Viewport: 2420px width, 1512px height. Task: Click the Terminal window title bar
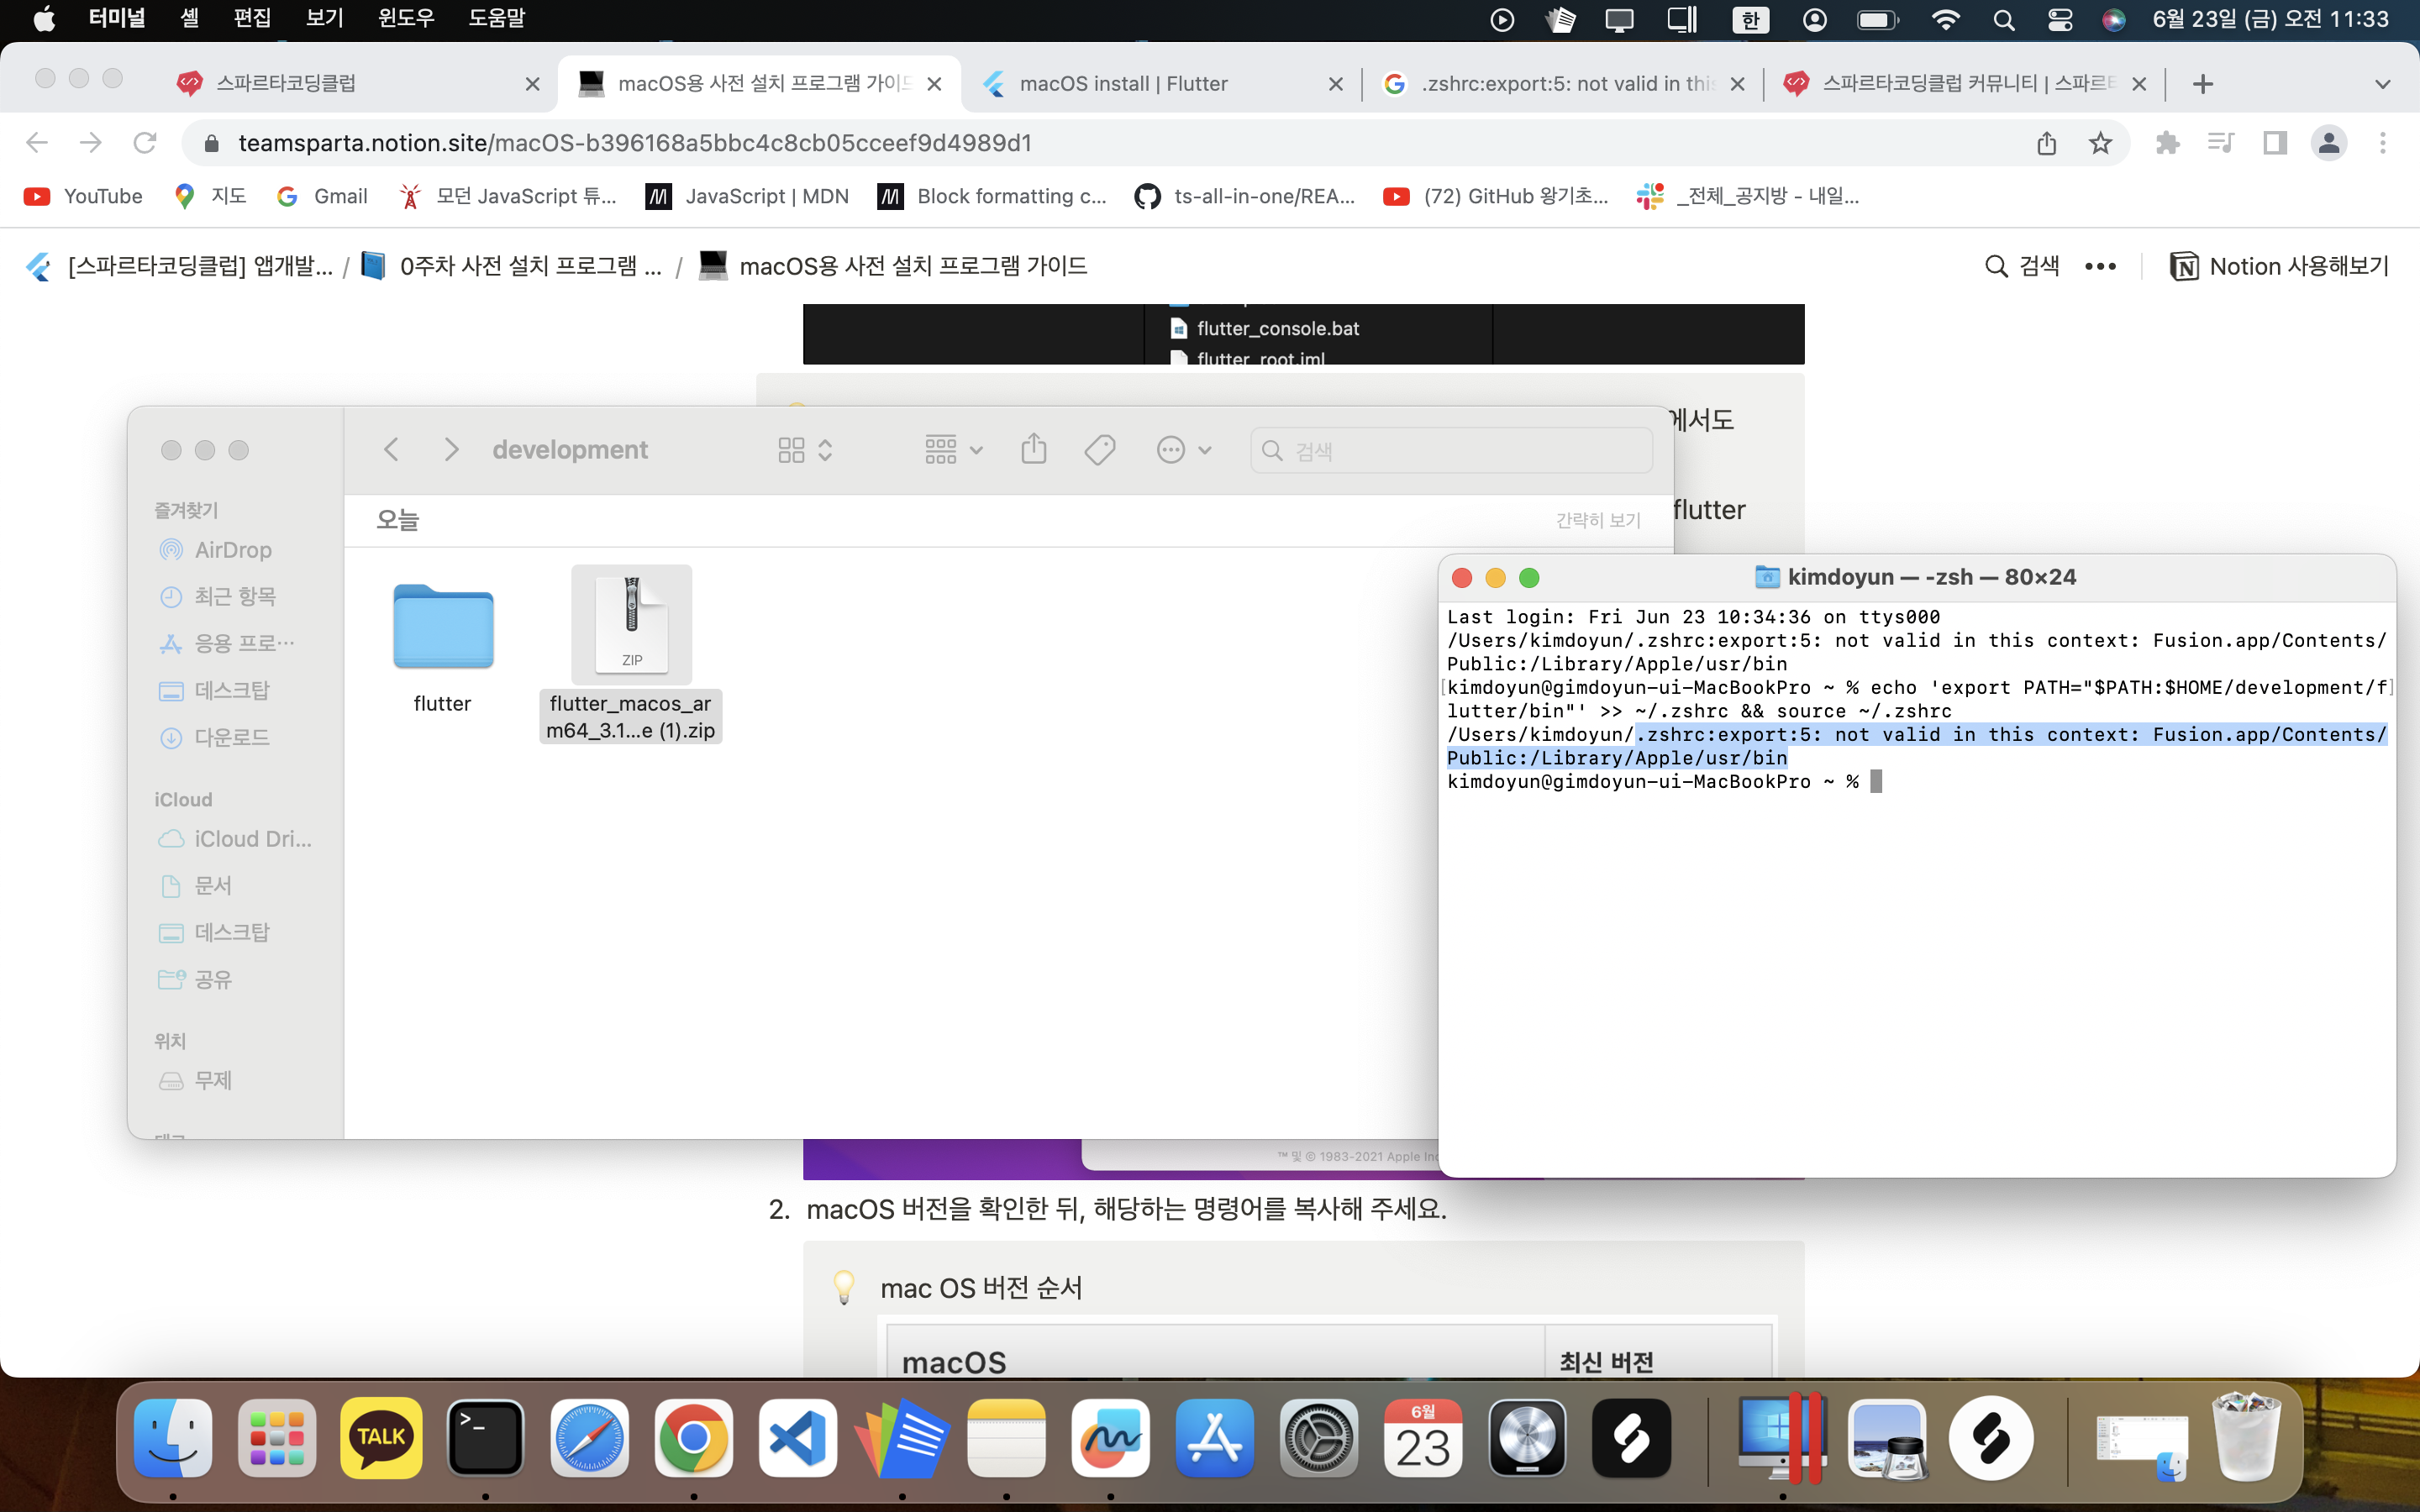(1916, 577)
